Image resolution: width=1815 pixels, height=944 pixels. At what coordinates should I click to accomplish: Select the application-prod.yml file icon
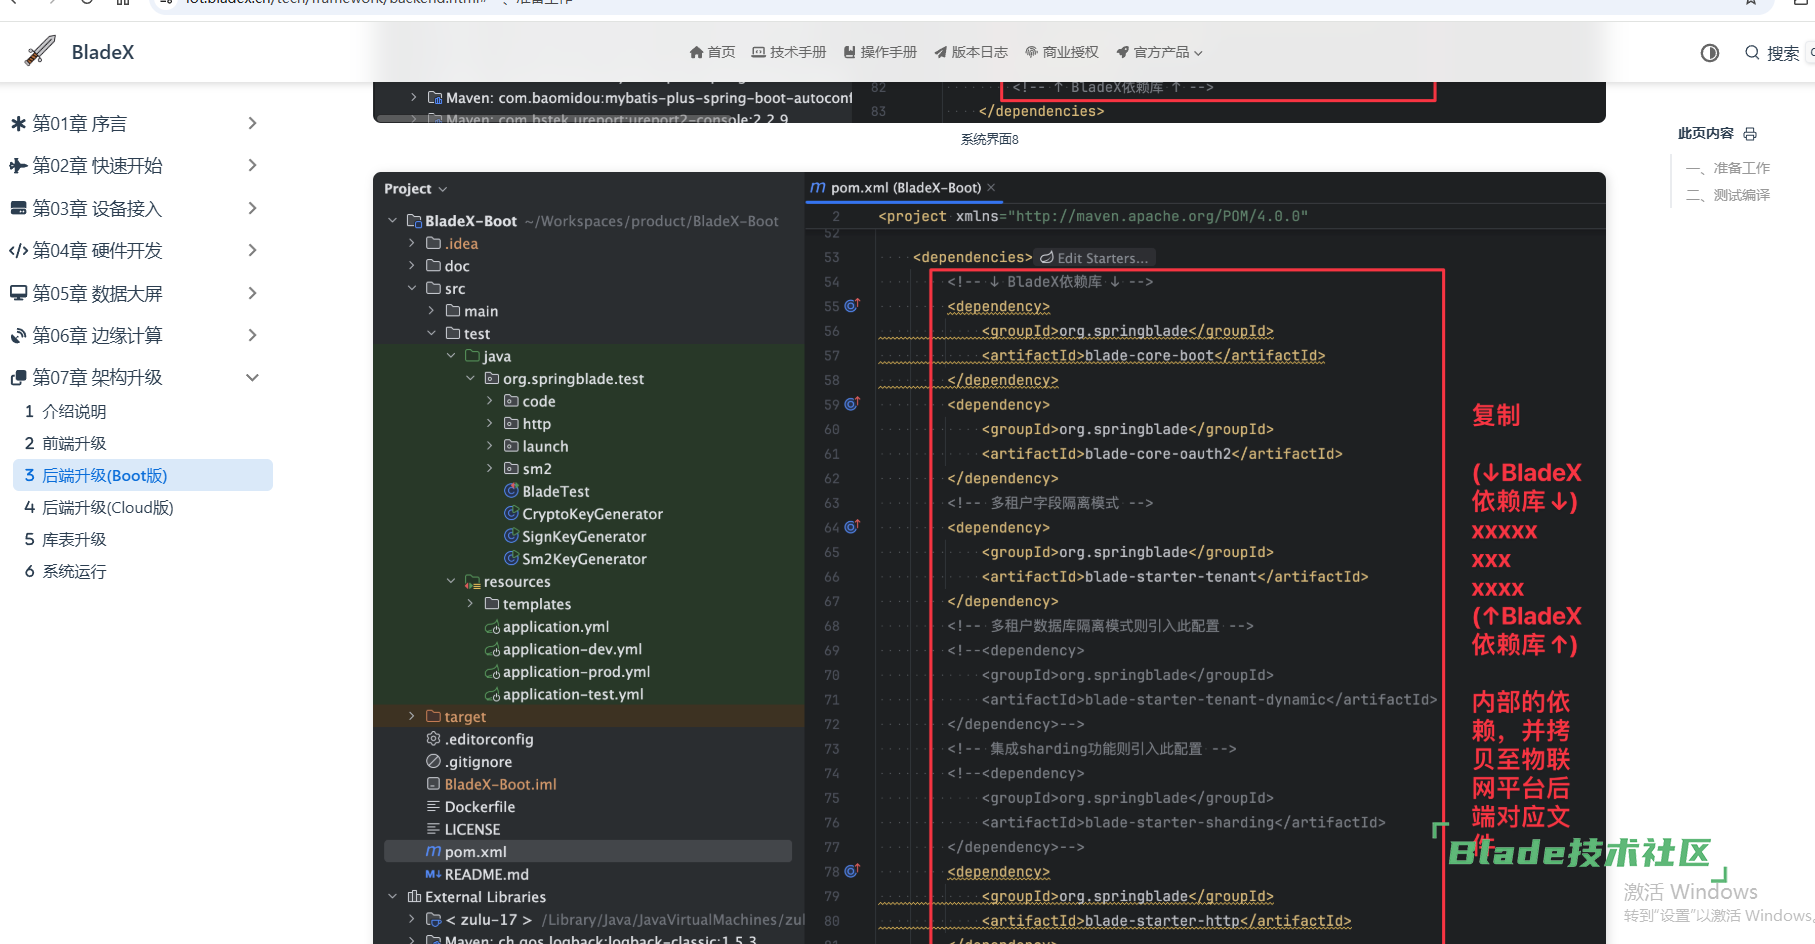(x=492, y=672)
